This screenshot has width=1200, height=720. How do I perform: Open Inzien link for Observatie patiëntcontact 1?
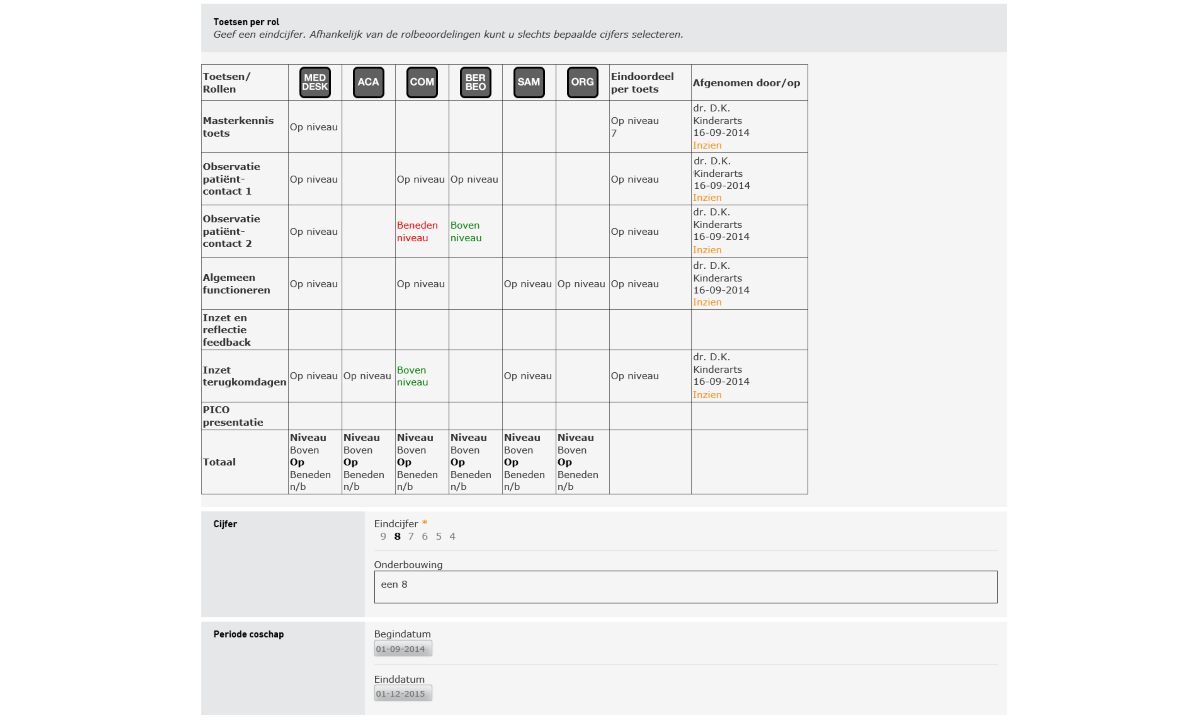(707, 198)
